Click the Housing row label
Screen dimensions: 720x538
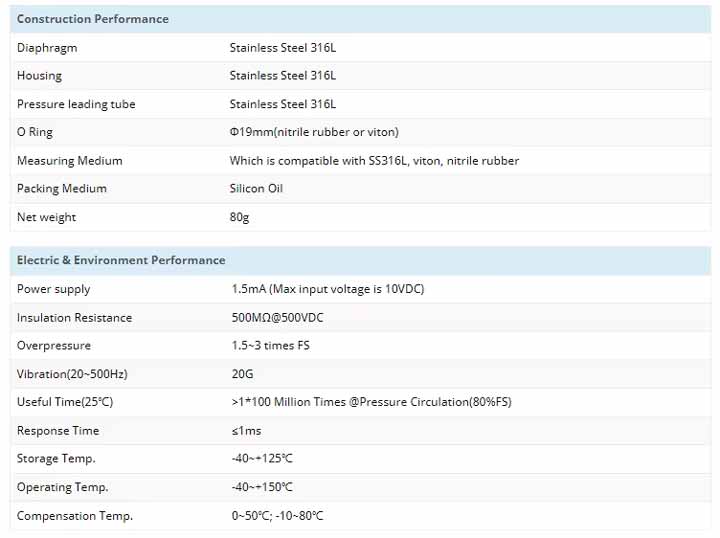39,76
